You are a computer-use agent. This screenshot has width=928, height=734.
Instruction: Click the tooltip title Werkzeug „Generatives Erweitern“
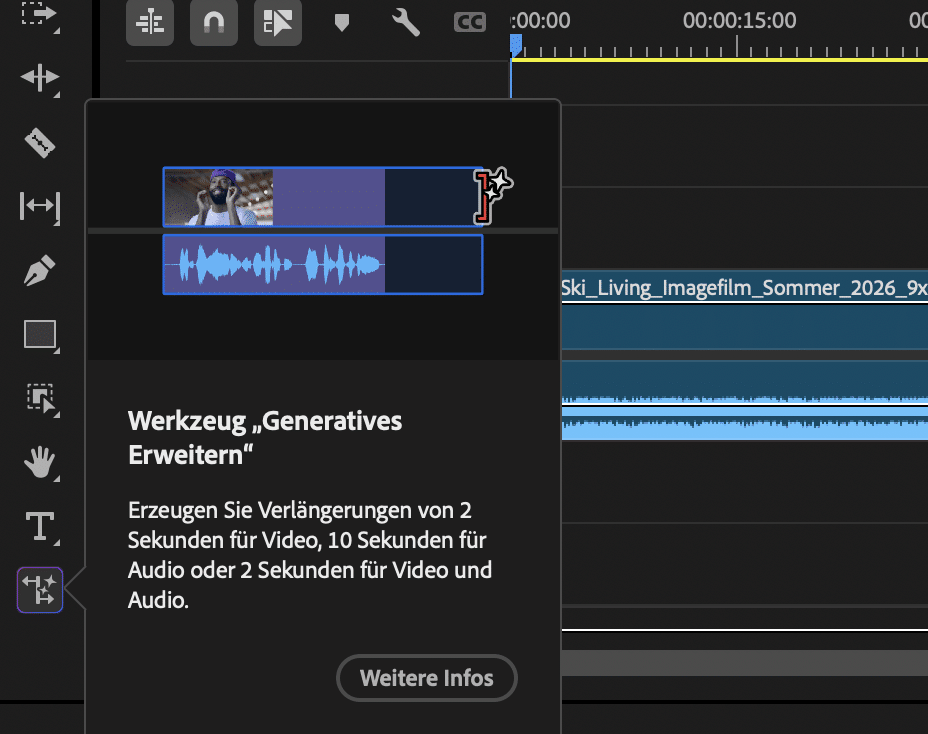coord(265,438)
